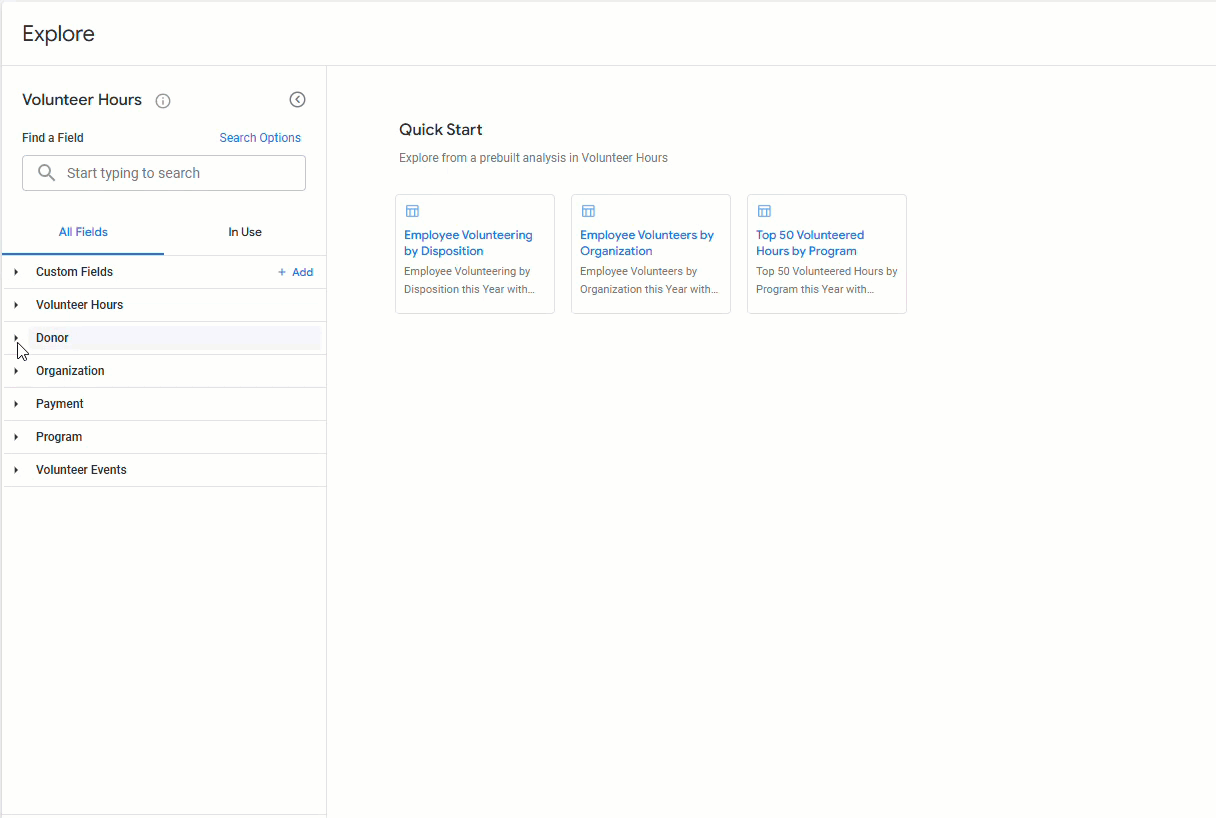
Task: Click the Add custom field button
Action: pos(295,272)
